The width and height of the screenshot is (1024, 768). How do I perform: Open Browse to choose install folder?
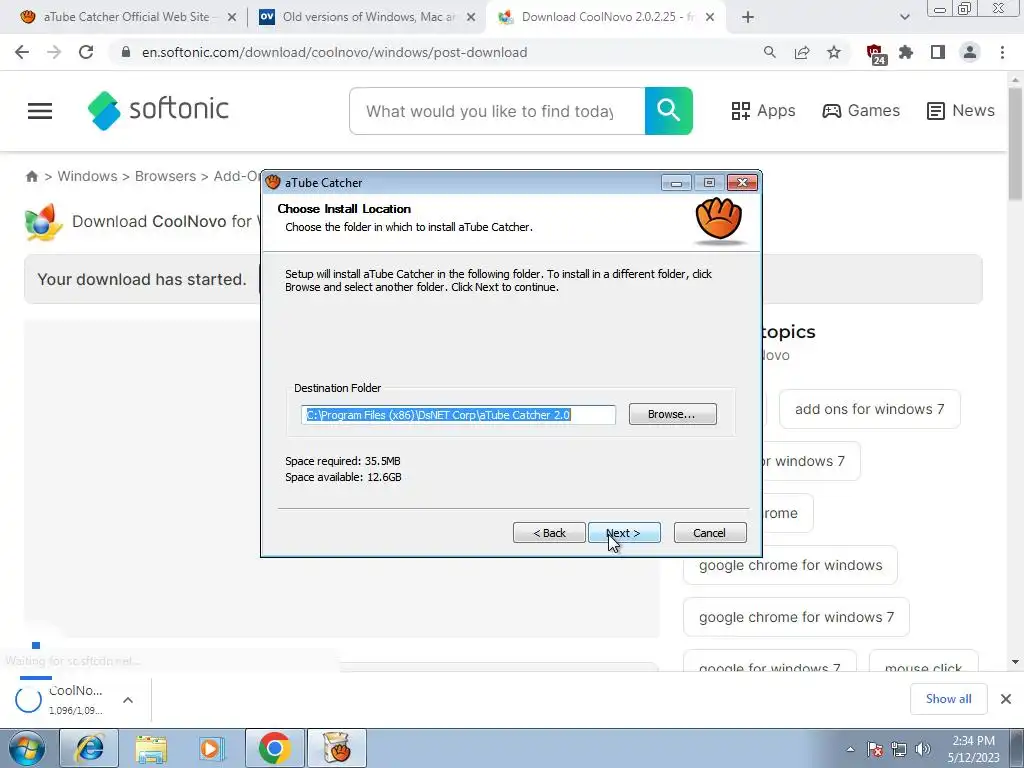(672, 414)
